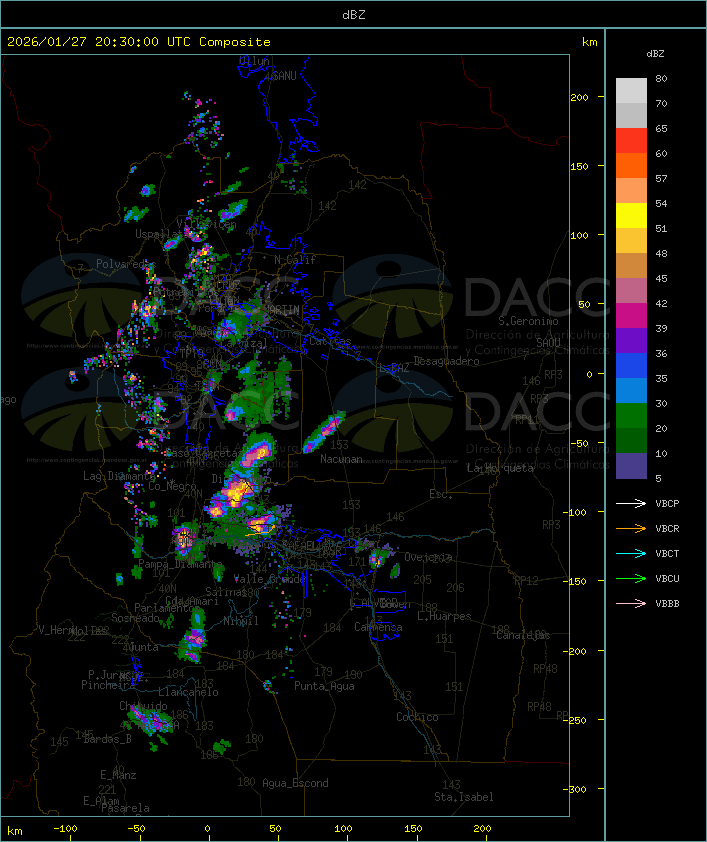Screen dimensions: 707x842
Task: Click the VBCR legend label
Action: (667, 528)
